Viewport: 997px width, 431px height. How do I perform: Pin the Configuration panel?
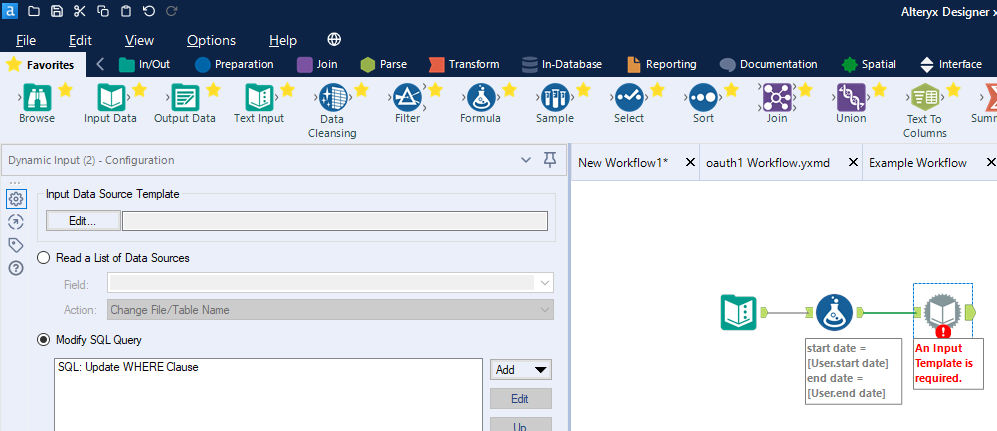(550, 160)
